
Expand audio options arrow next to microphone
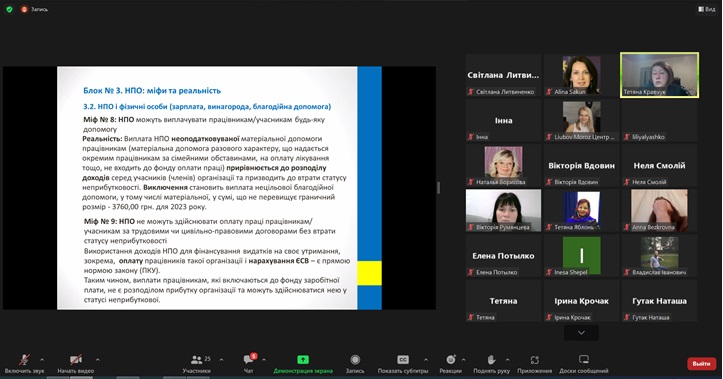(x=42, y=360)
